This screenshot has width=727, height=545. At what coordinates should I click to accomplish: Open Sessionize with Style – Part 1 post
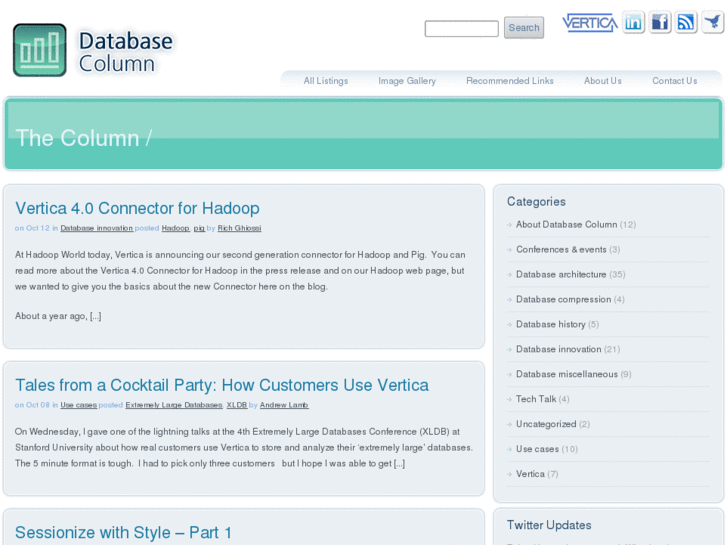[x=123, y=532]
